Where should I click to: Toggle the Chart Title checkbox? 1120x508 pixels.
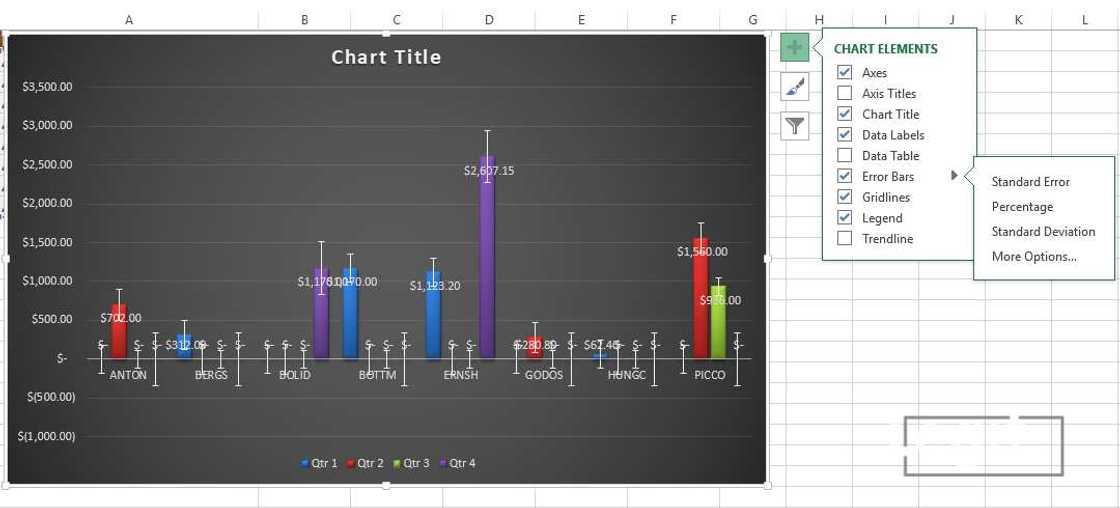click(845, 114)
